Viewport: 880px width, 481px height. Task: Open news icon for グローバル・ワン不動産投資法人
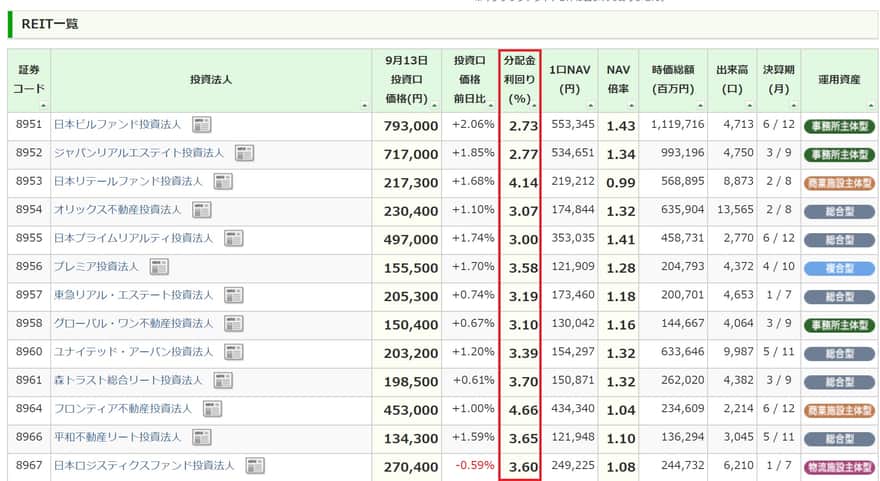233,323
